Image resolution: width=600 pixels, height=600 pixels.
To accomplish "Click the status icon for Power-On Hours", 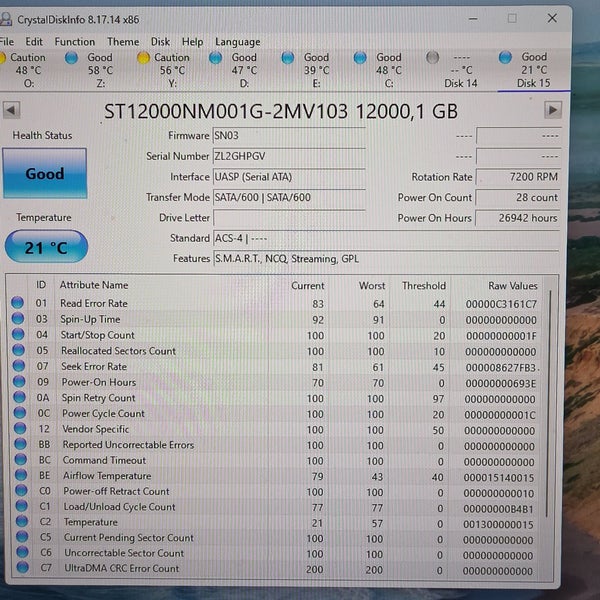I will [19, 381].
